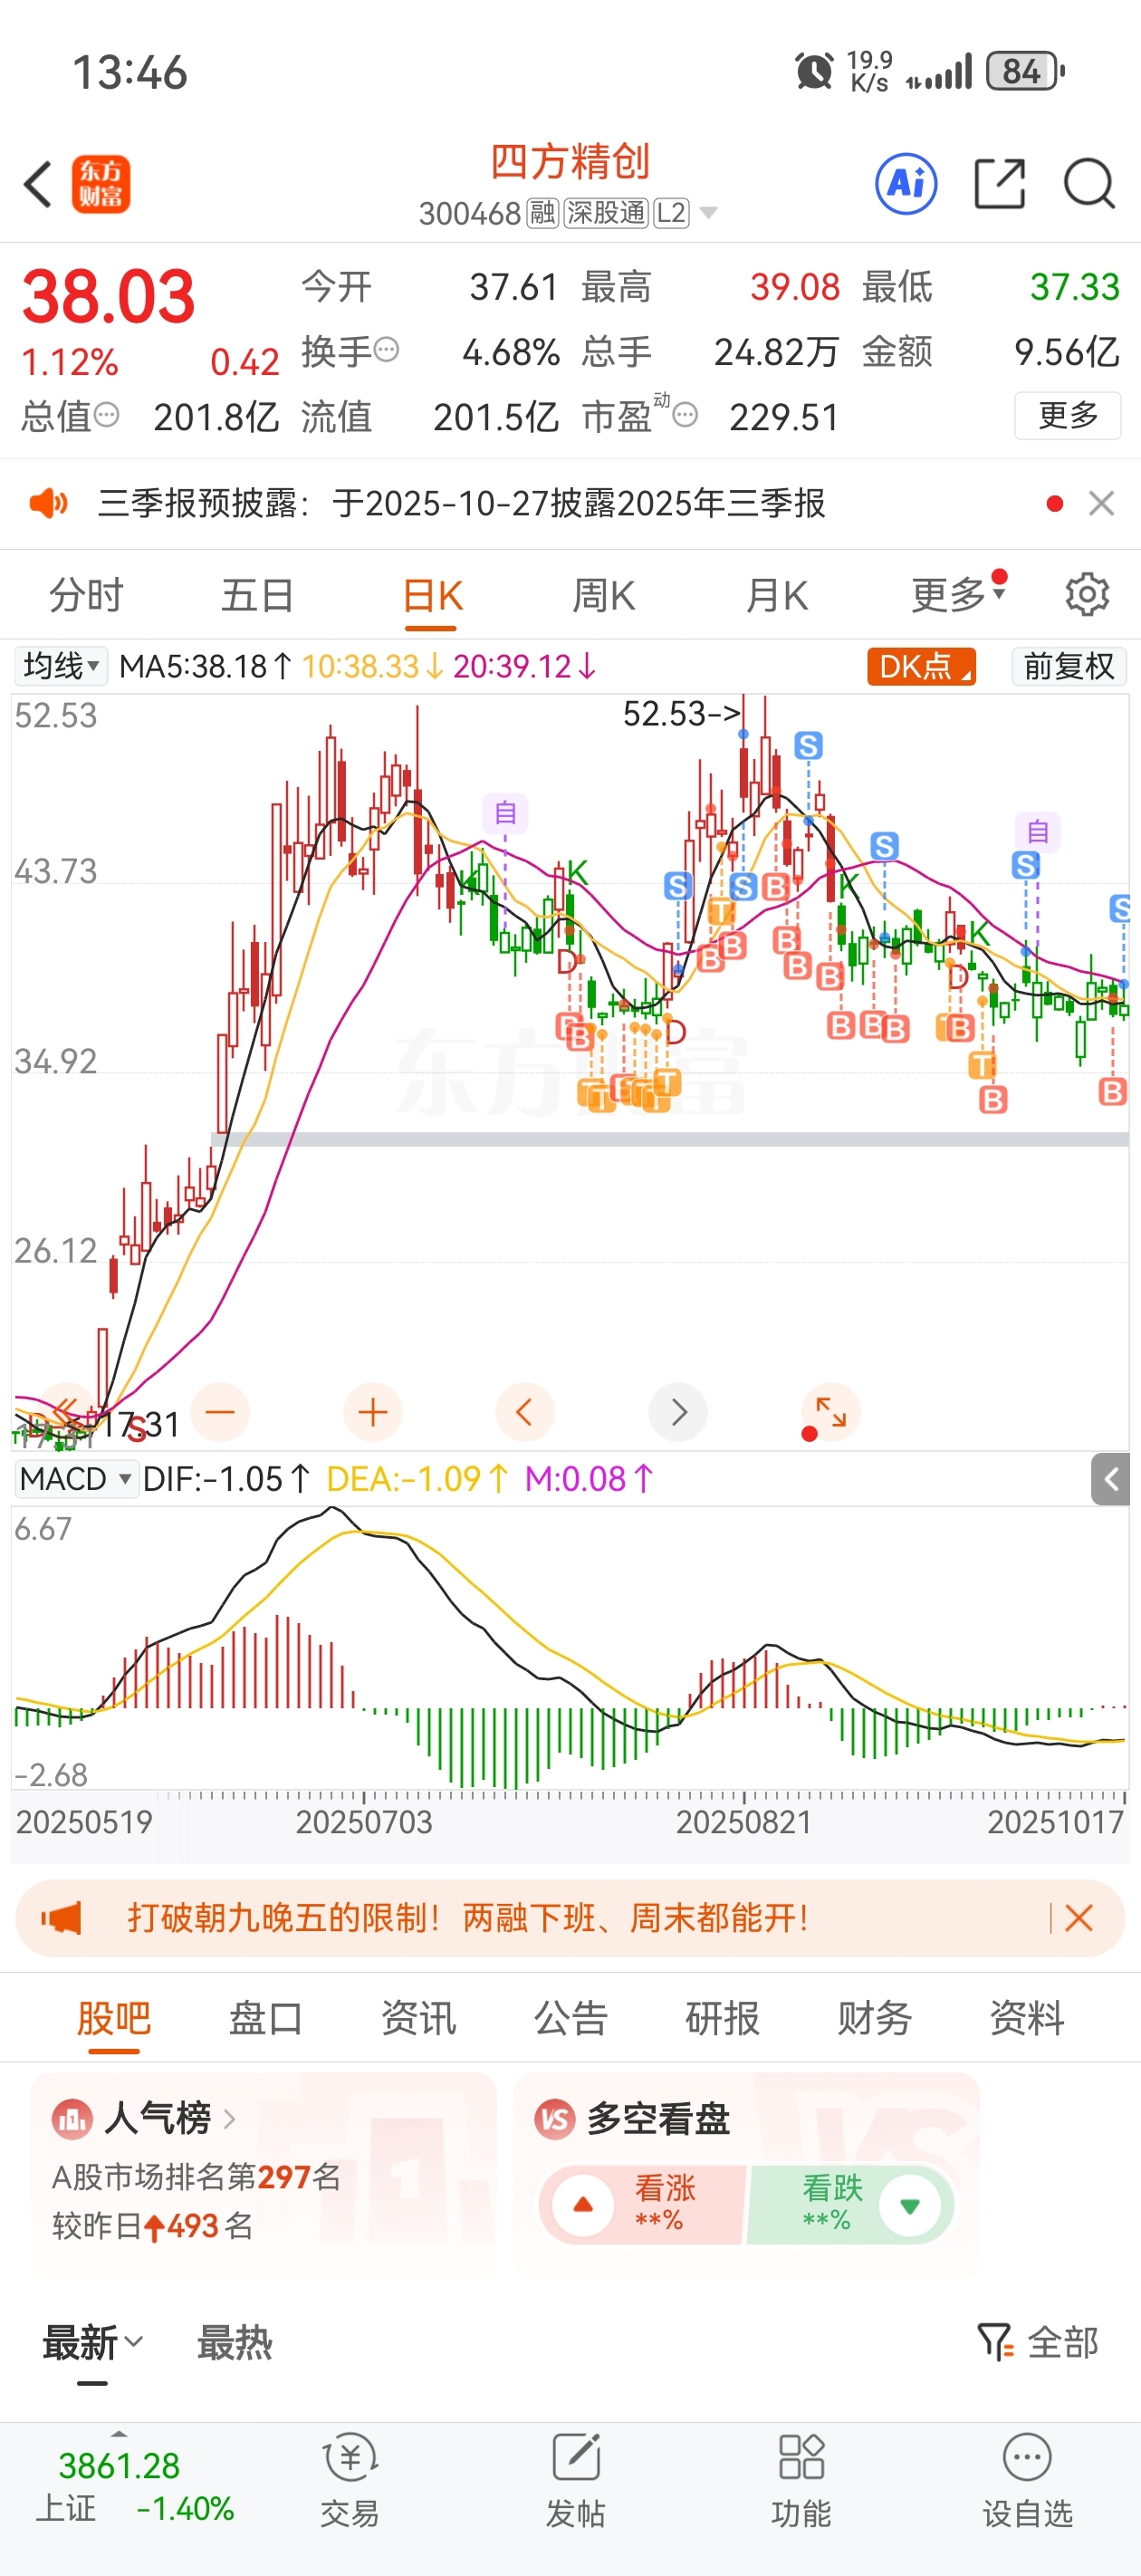
Task: Toggle the DK点 indicator
Action: coord(921,666)
